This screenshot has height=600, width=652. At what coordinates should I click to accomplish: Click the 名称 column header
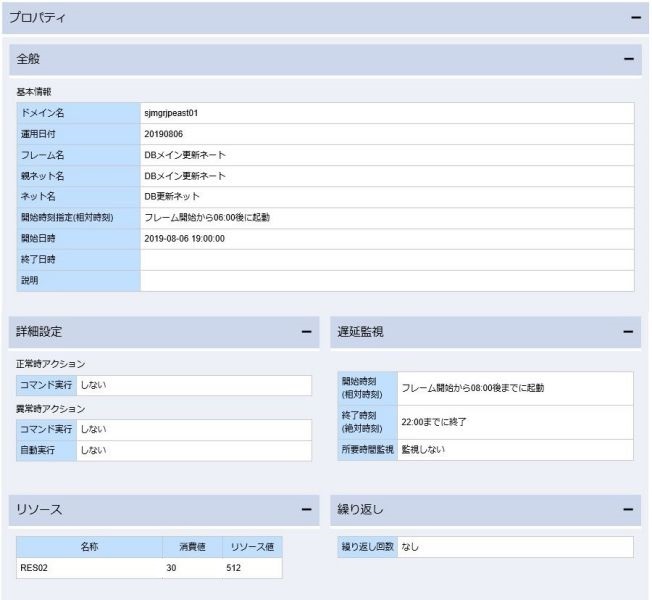click(89, 547)
